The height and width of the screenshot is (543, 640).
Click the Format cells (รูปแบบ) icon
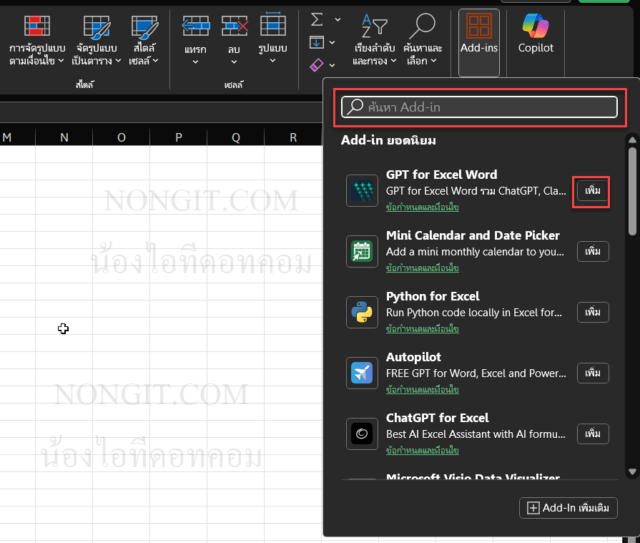coord(273,25)
